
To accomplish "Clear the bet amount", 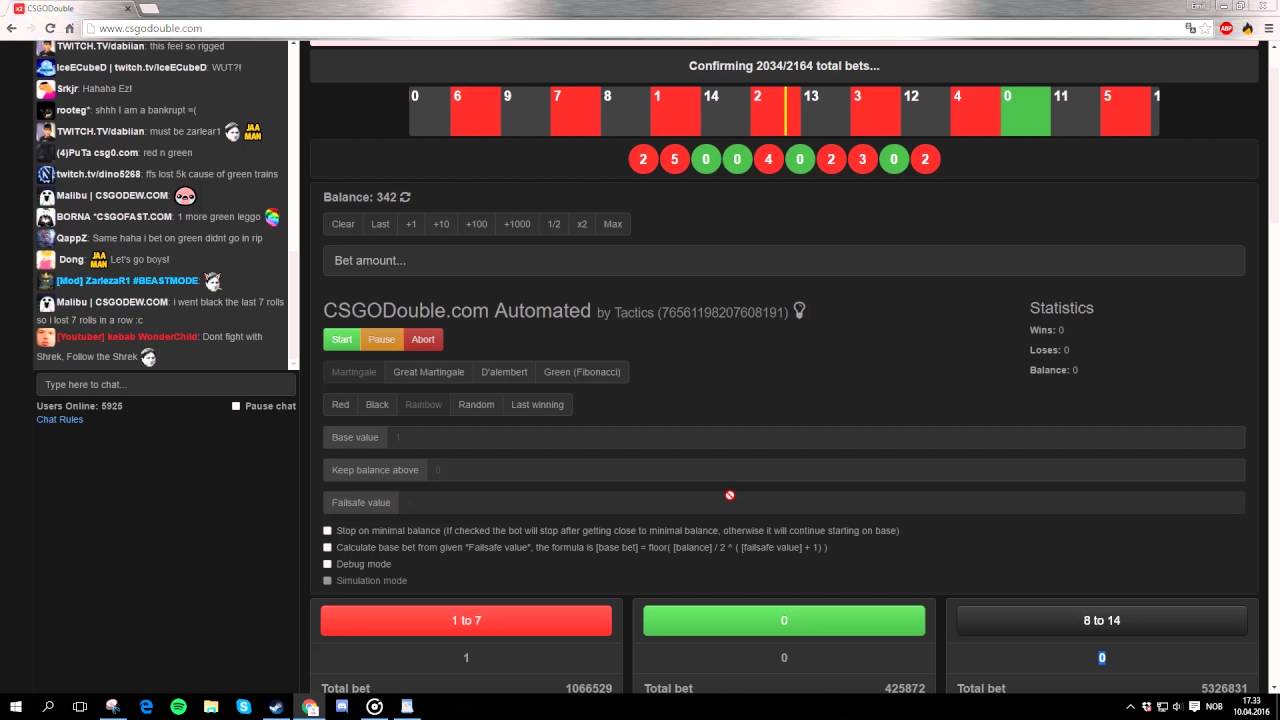I will click(343, 224).
